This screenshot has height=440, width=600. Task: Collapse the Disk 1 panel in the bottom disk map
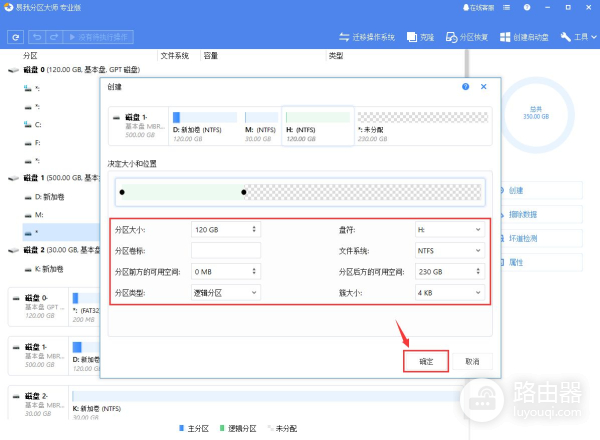(x=16, y=347)
